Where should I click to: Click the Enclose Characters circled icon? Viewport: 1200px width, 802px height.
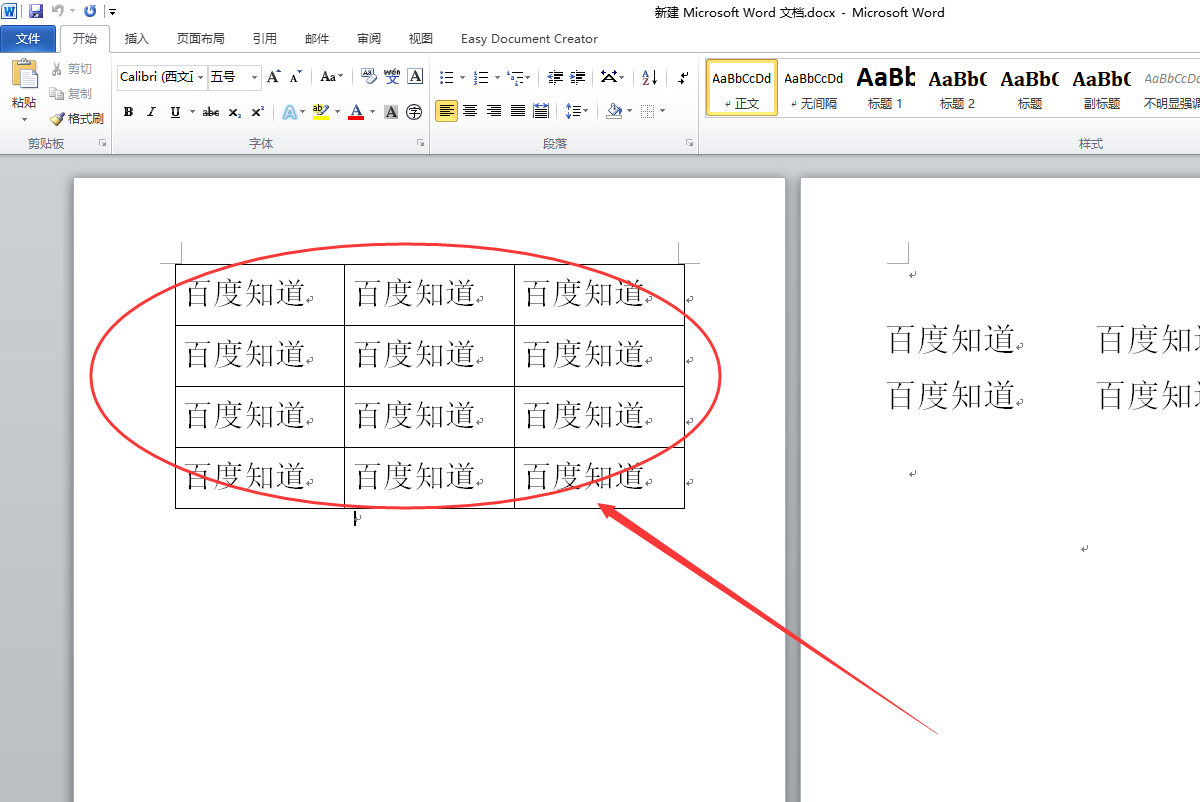click(415, 112)
